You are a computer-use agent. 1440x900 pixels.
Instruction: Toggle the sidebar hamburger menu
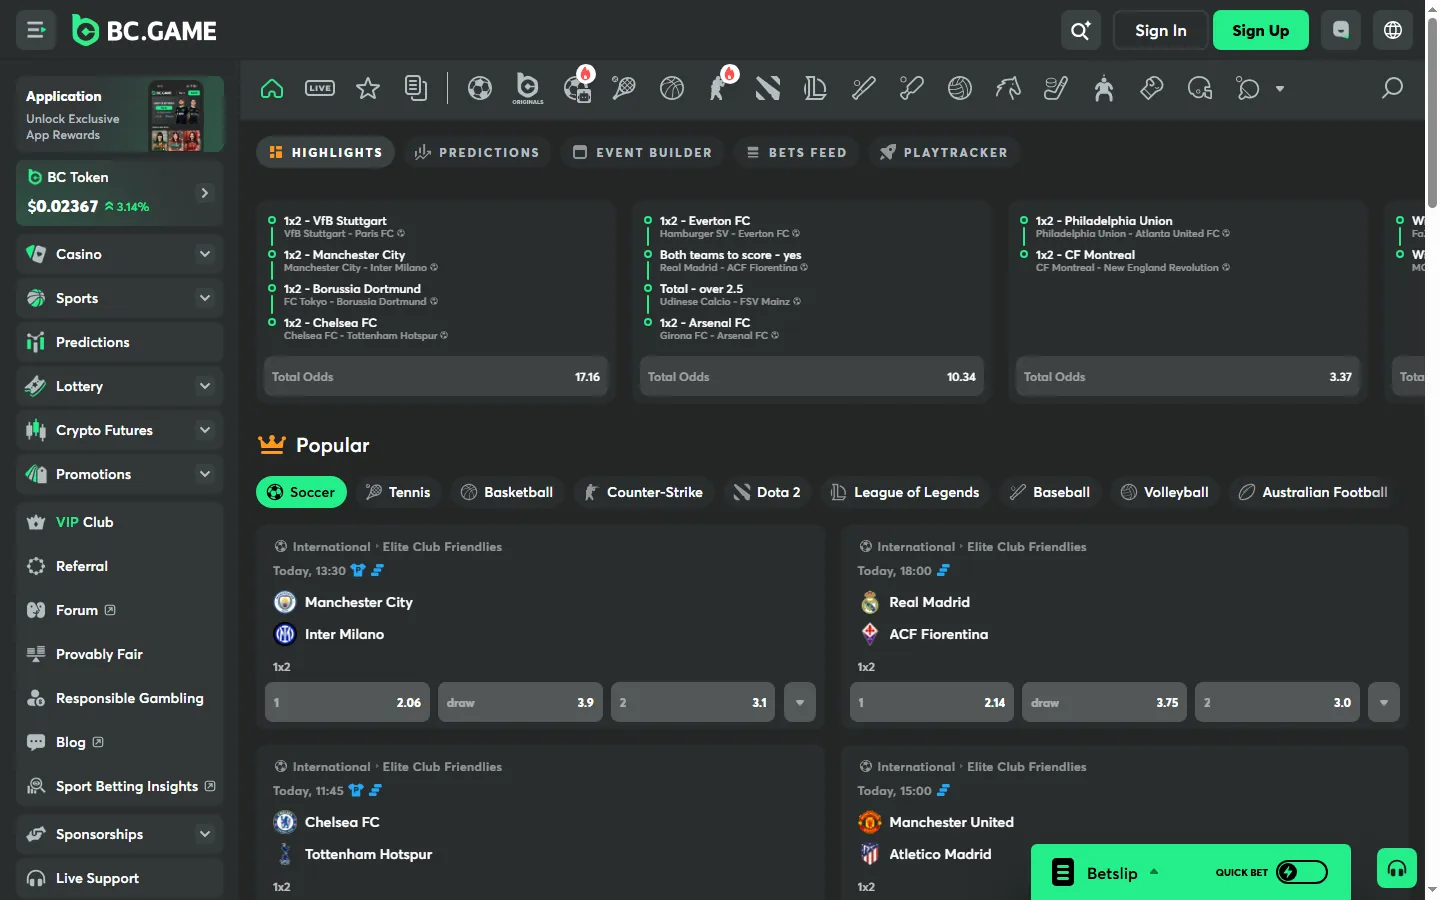click(x=36, y=30)
